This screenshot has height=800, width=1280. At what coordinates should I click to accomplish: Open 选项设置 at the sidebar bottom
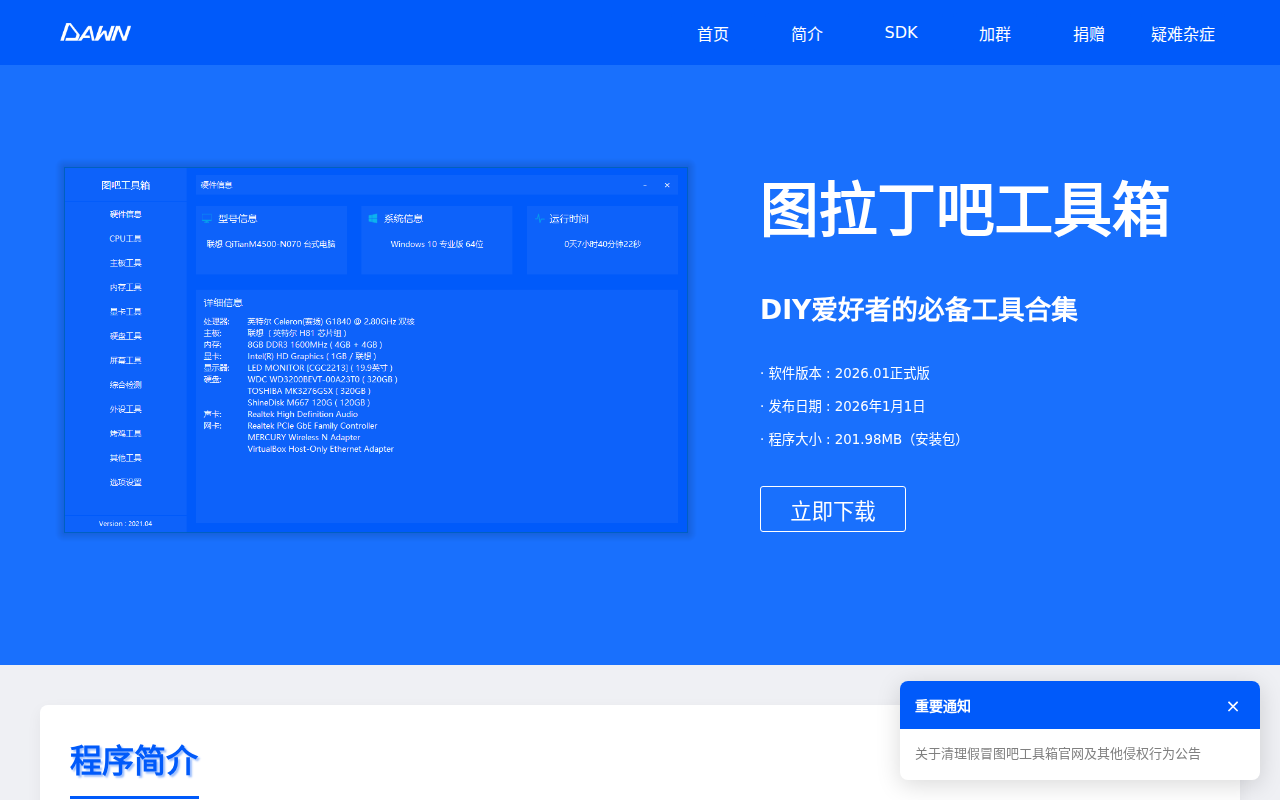(125, 481)
